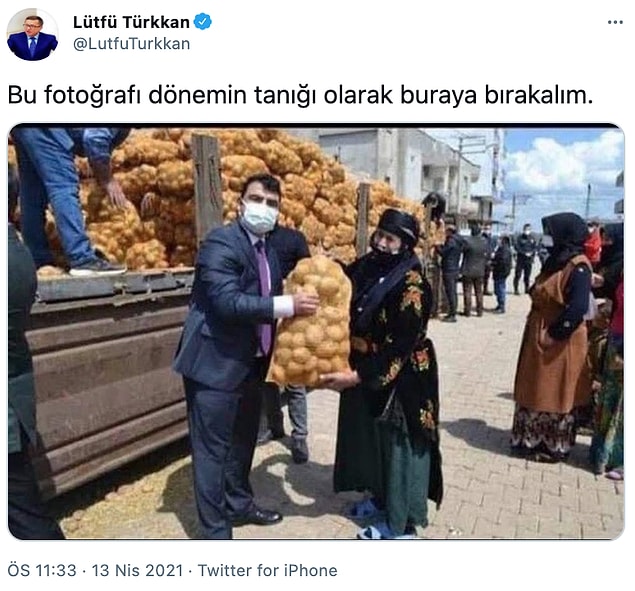Screen dimensions: 635x591
Task: Click the man's purple tie in photo
Action: 263,296
